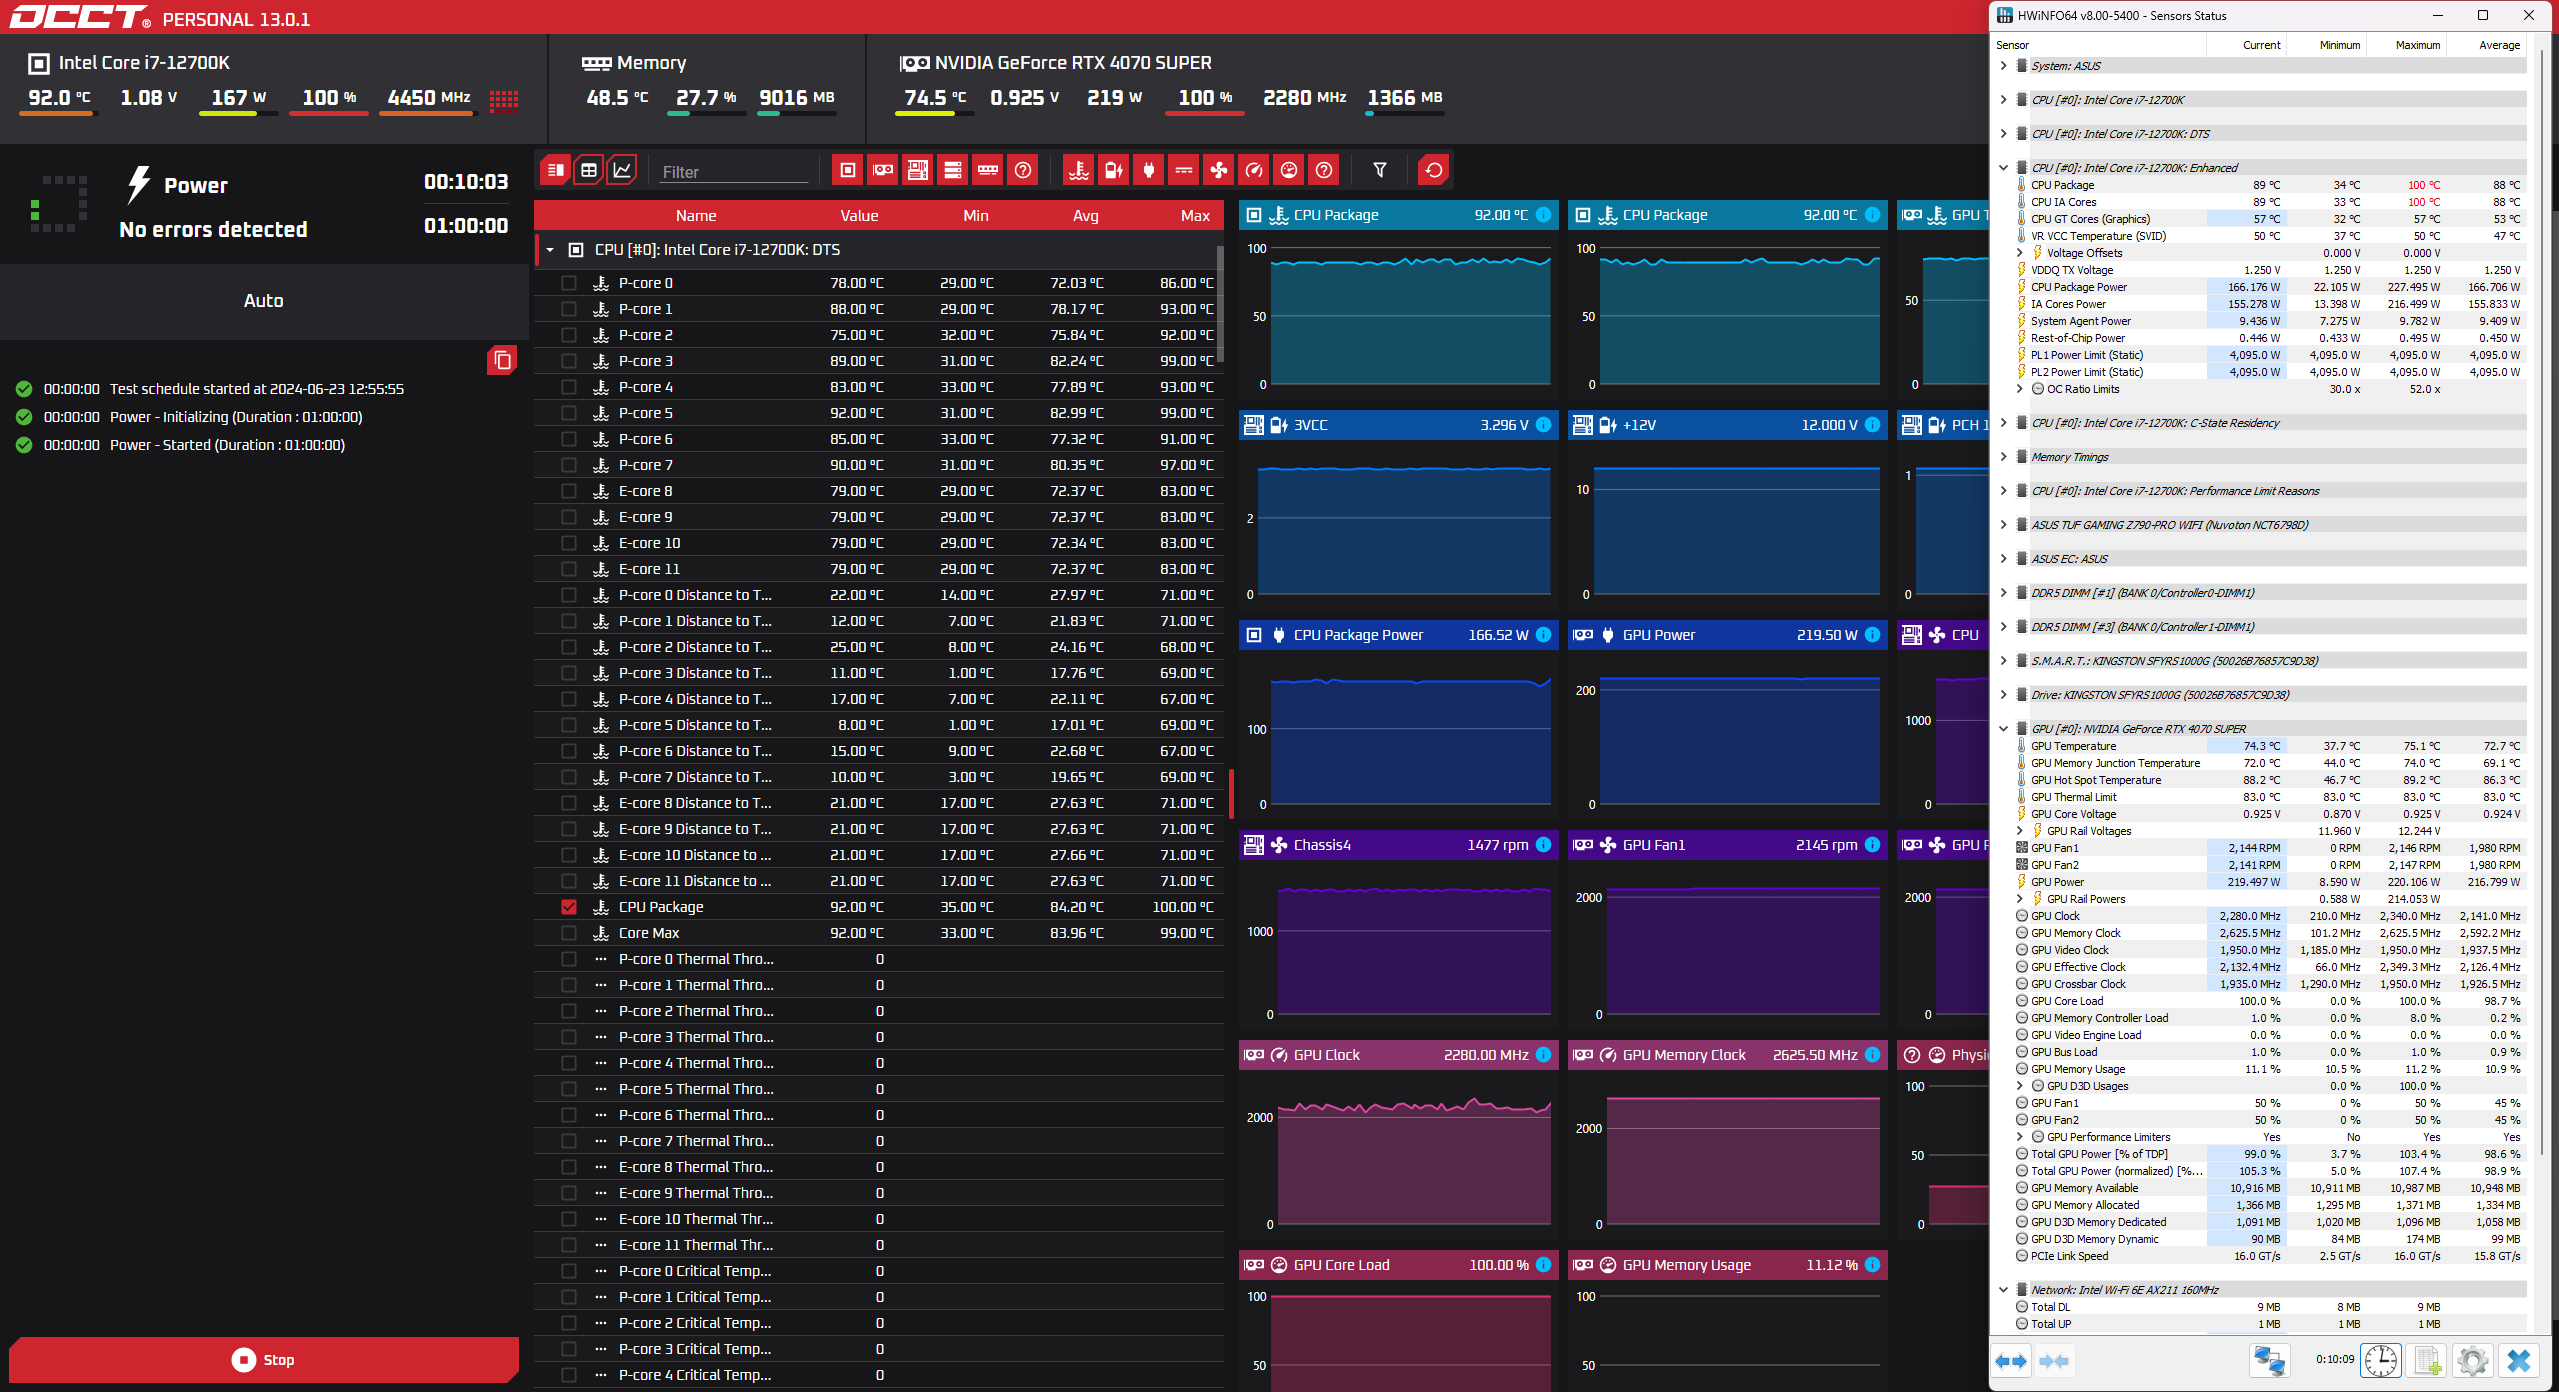Close HWiNFO sensors with blue X button

[x=2519, y=1361]
